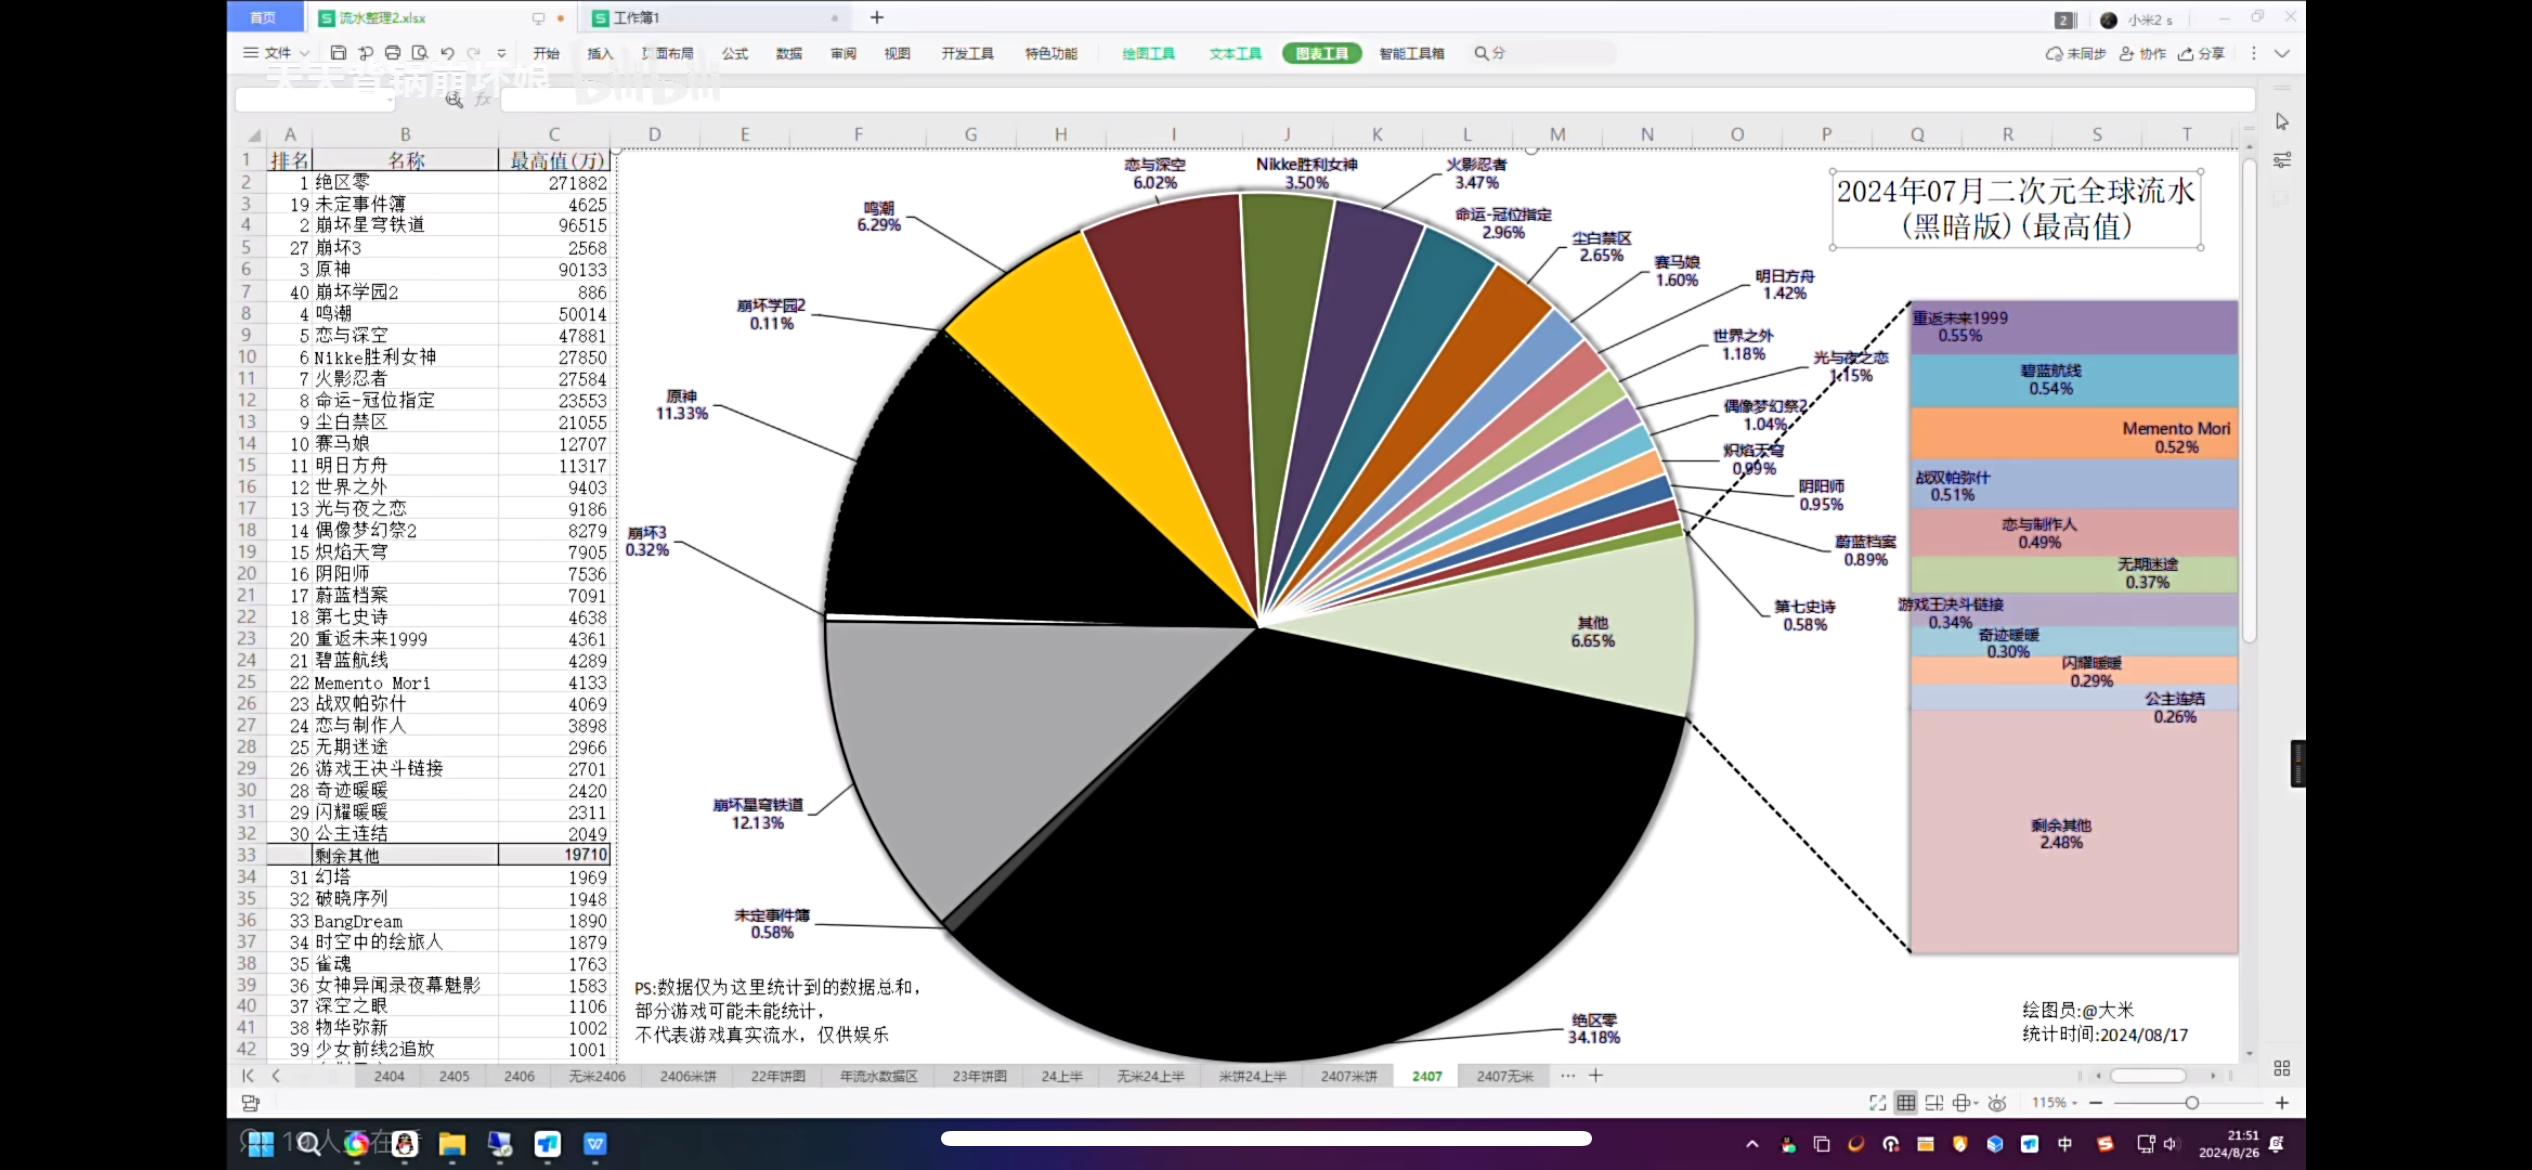Open the settings sliders icon in right sidebar

coord(2282,160)
